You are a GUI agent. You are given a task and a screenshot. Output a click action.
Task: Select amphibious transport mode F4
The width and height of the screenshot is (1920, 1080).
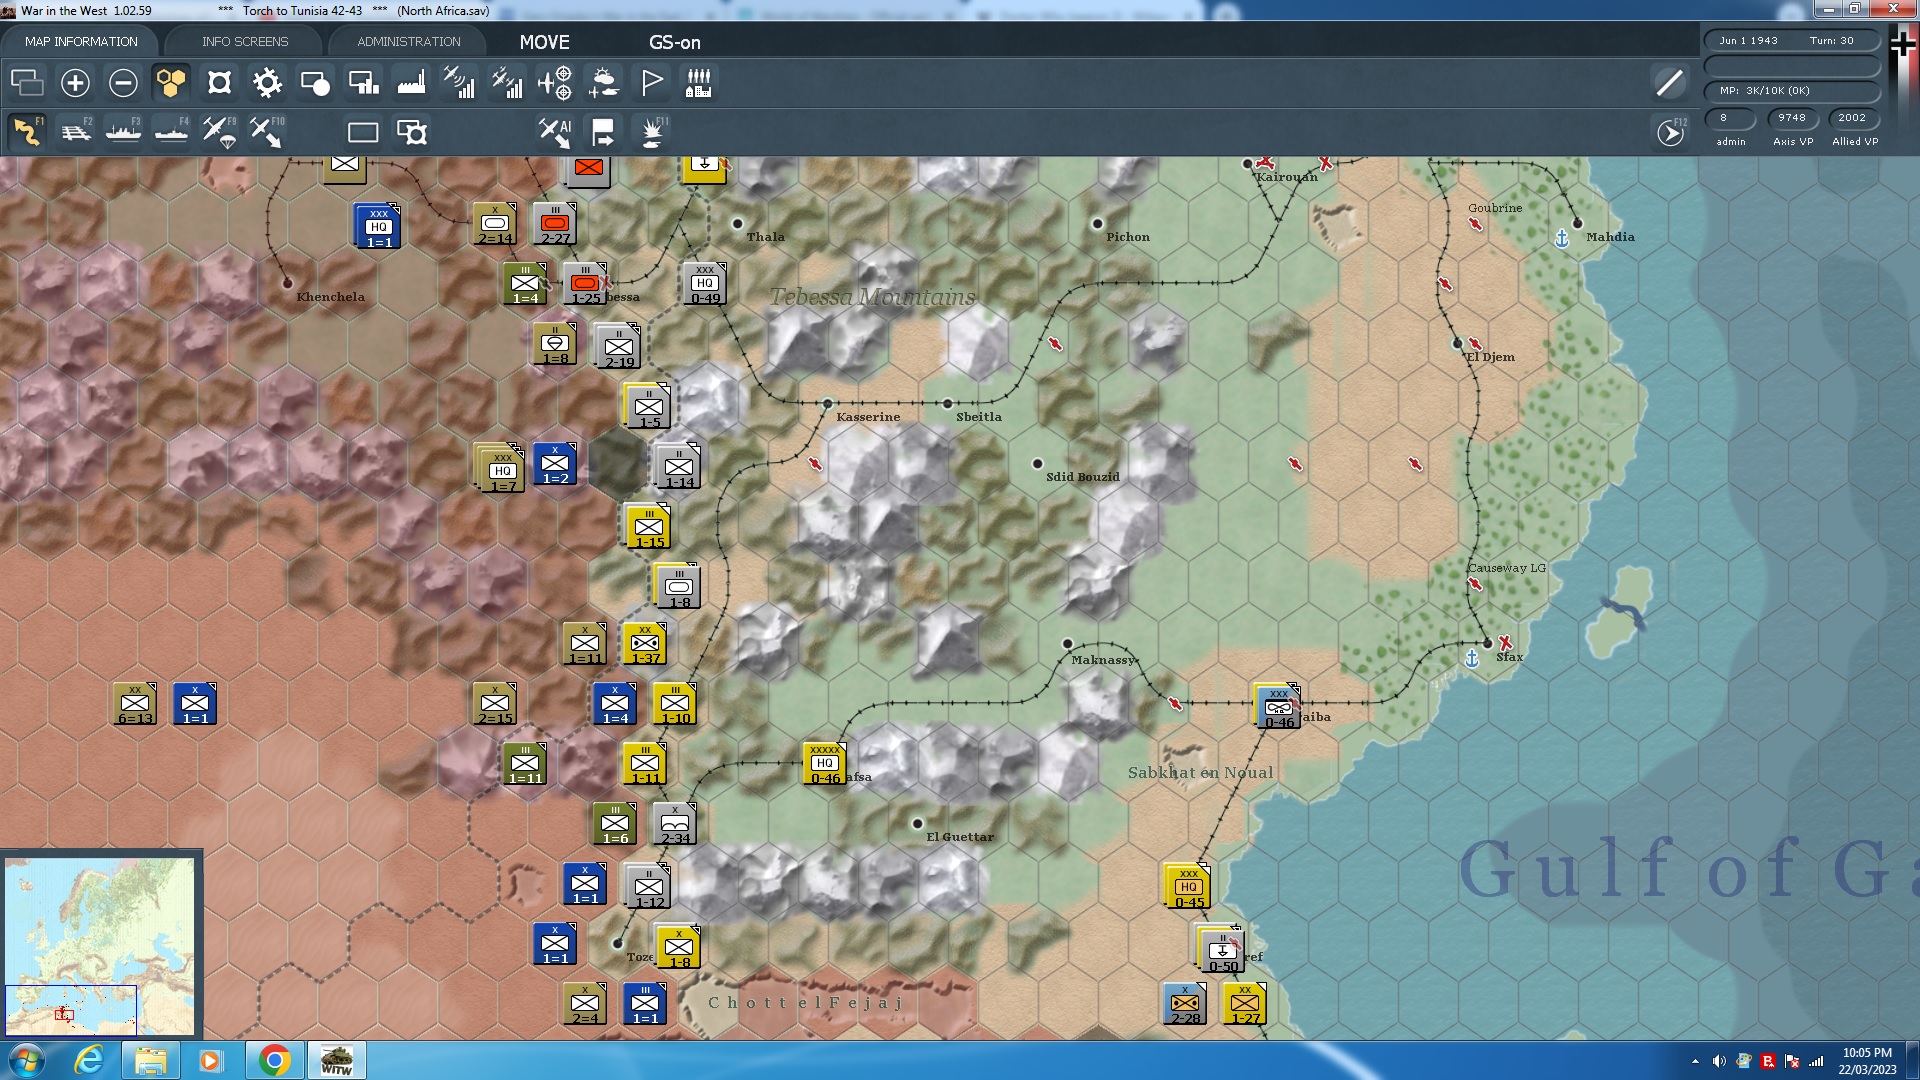[172, 132]
